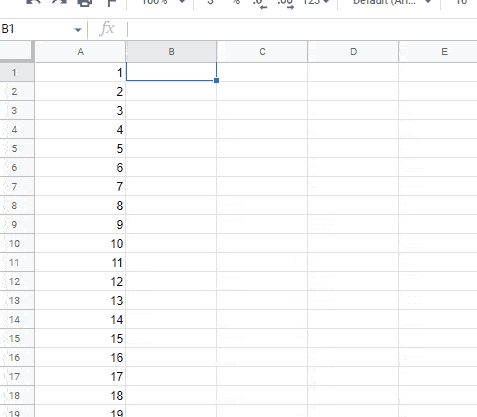477x417 pixels.
Task: Select cell A8 containing 8
Action: point(80,205)
